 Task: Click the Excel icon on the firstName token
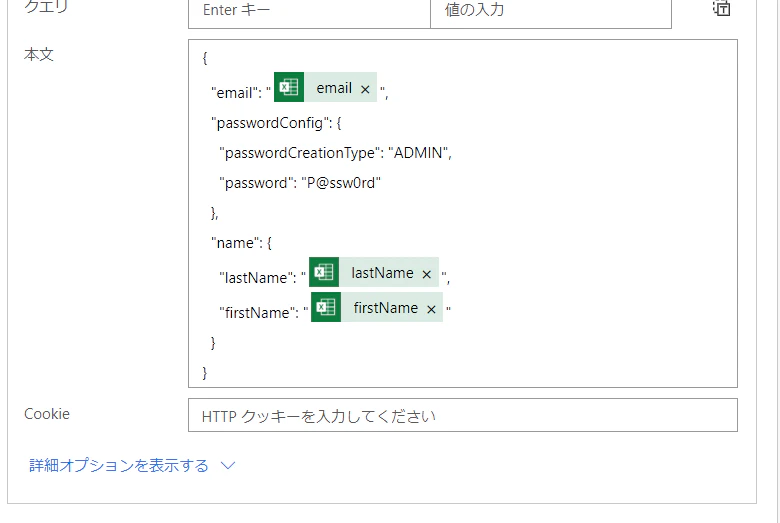coord(326,307)
